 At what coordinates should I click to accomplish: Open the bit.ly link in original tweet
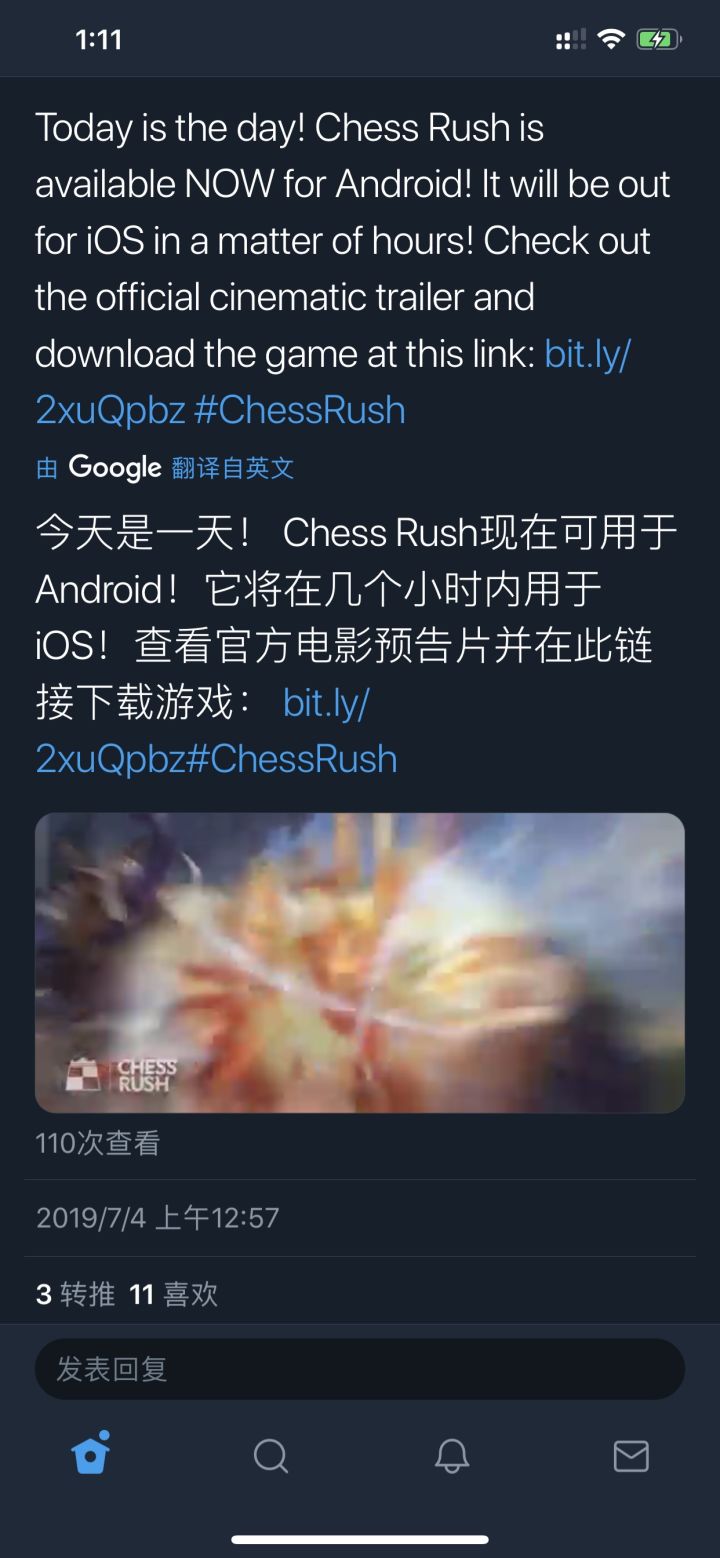tap(333, 382)
